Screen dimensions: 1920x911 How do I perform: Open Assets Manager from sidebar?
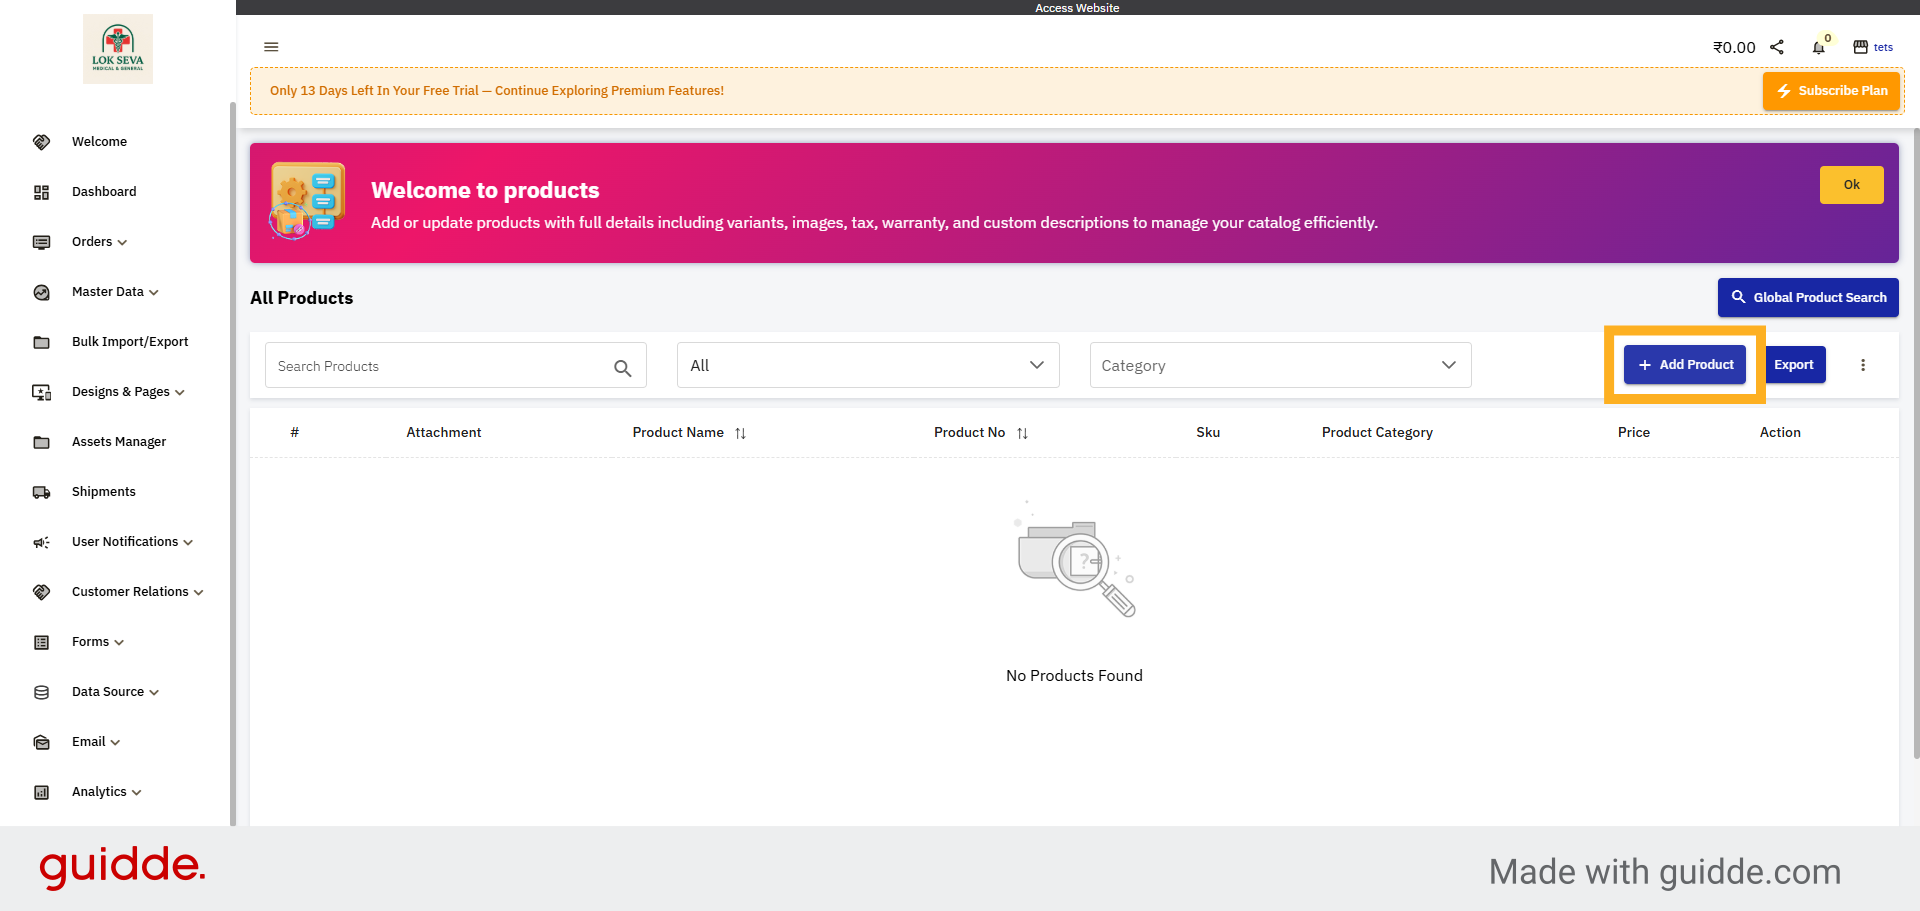(x=119, y=442)
